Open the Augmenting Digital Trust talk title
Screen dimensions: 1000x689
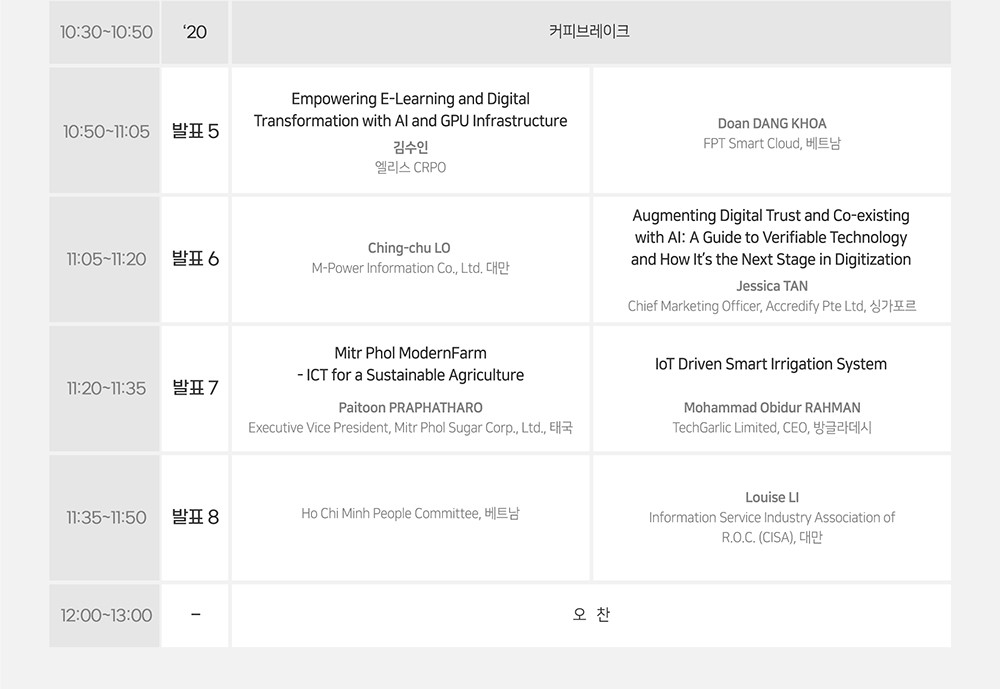[771, 237]
